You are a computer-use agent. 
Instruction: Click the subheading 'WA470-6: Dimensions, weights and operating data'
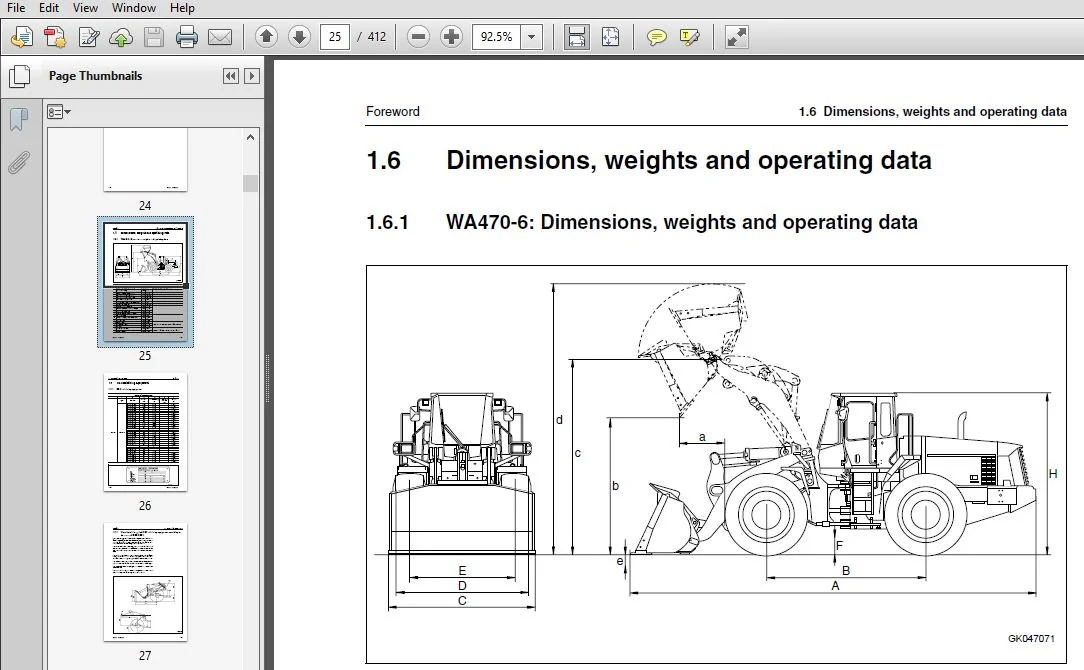(x=682, y=222)
